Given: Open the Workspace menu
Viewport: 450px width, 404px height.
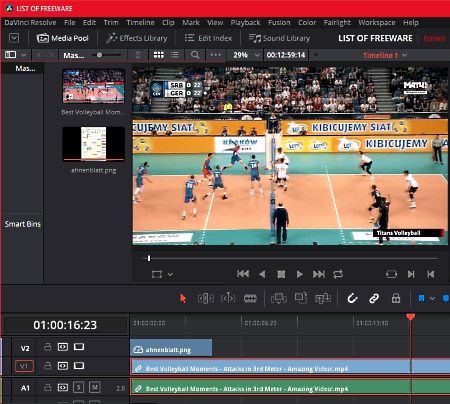Looking at the screenshot, I should 377,23.
